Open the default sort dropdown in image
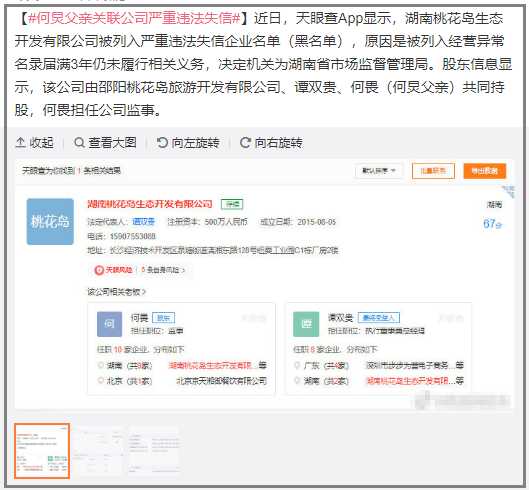529x490 pixels. [x=379, y=171]
